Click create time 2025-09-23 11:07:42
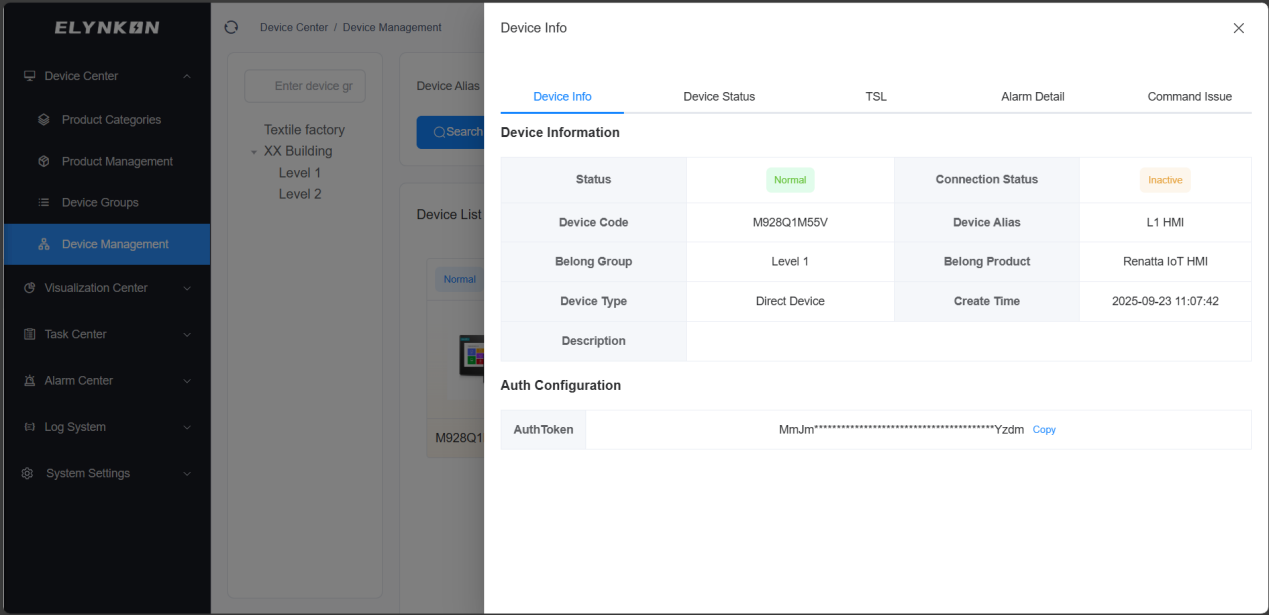Image resolution: width=1269 pixels, height=615 pixels. pyautogui.click(x=1165, y=301)
